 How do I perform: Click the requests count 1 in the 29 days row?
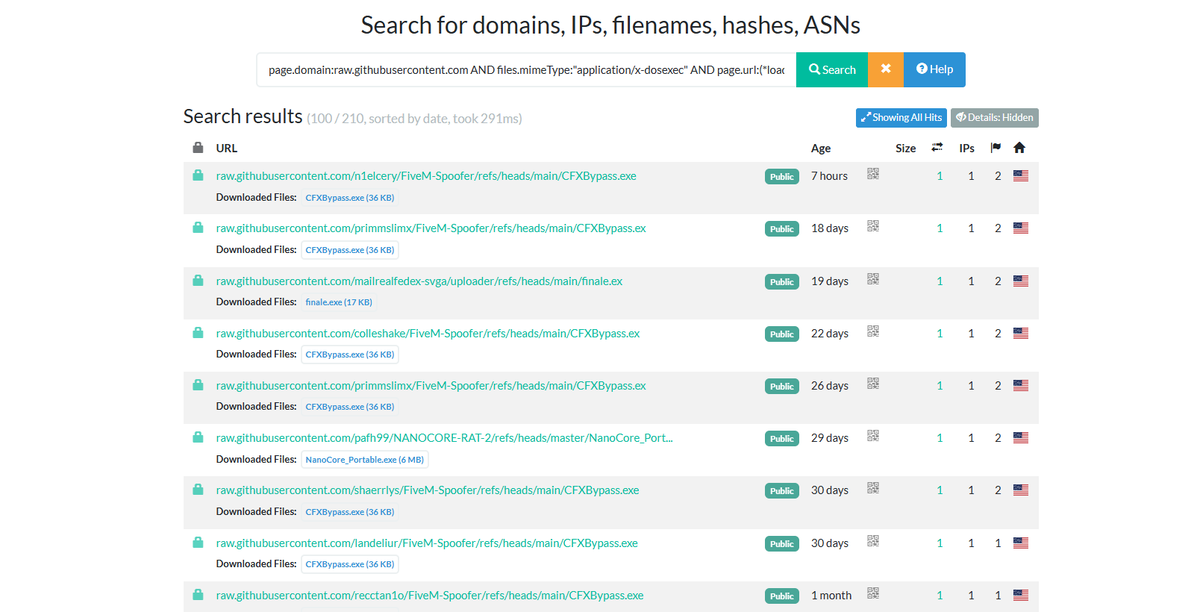[940, 438]
